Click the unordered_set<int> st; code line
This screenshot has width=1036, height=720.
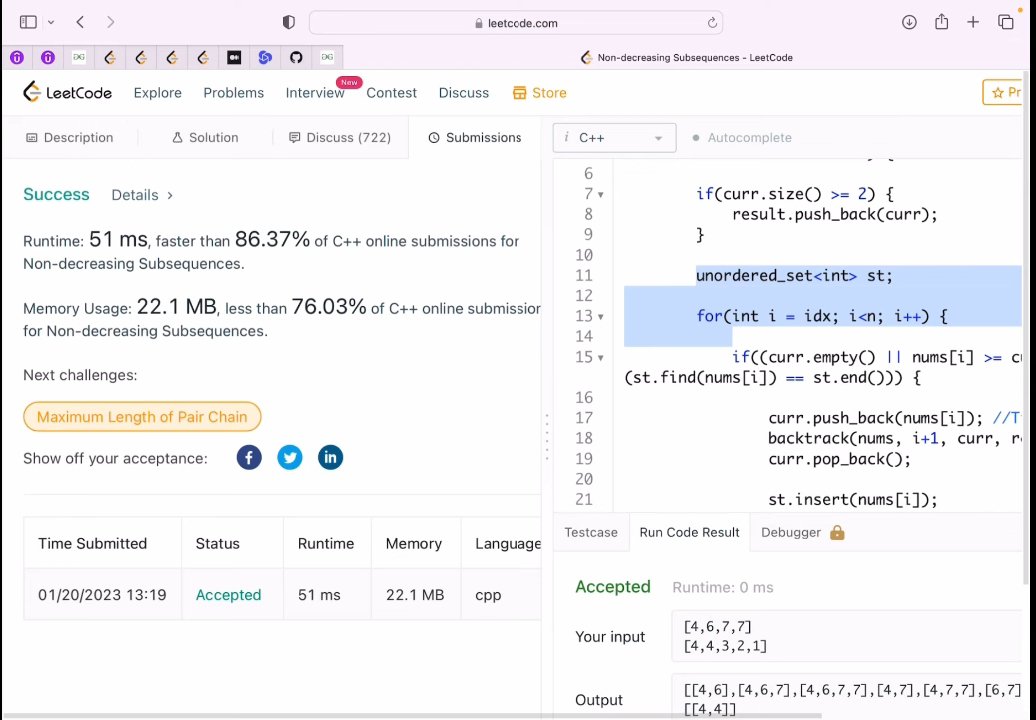click(x=794, y=275)
